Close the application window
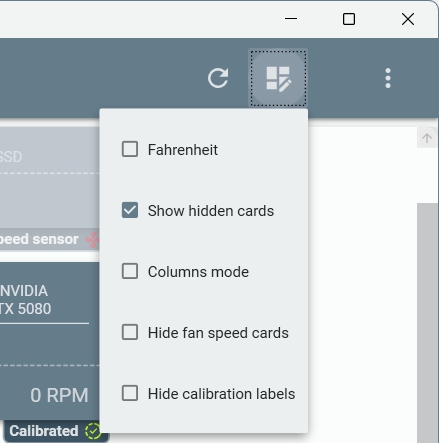 tap(408, 19)
